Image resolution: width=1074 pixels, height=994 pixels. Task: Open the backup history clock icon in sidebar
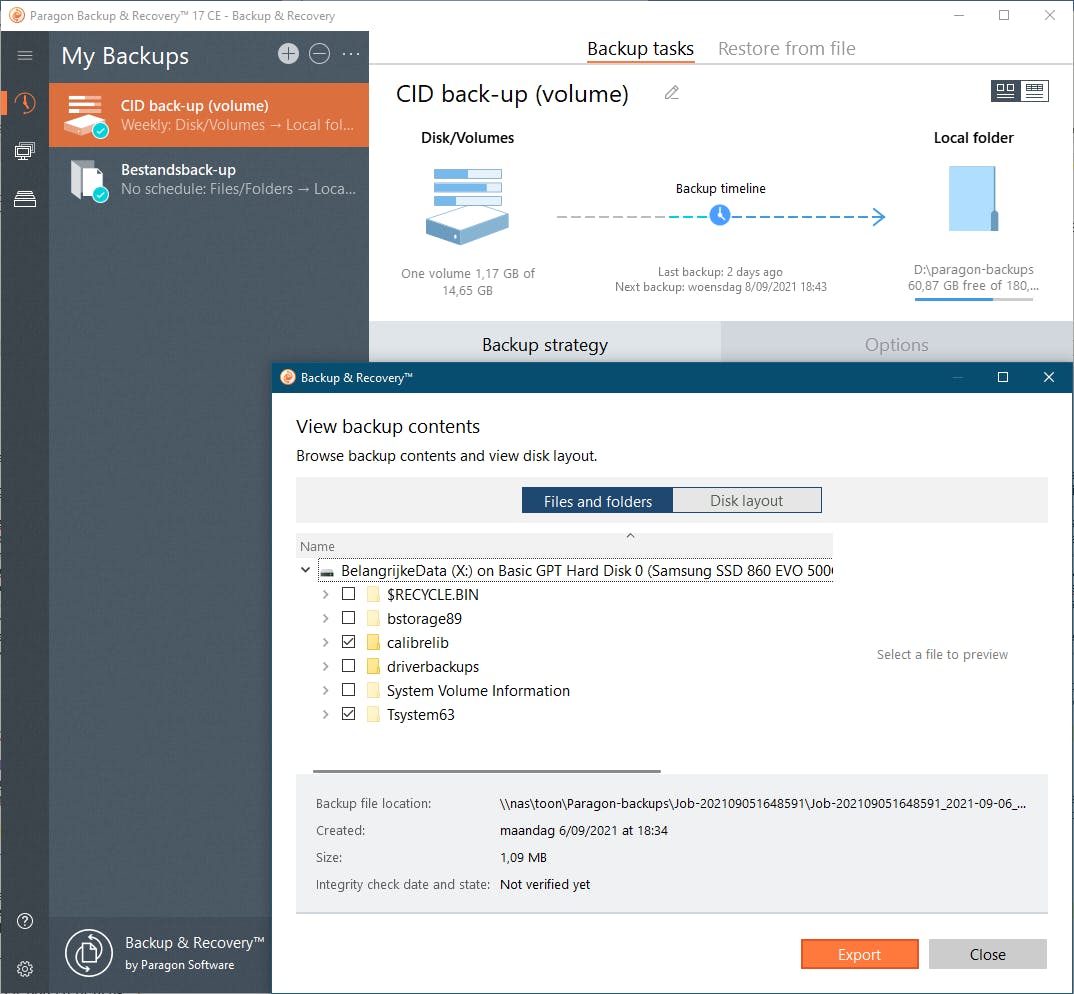point(25,103)
